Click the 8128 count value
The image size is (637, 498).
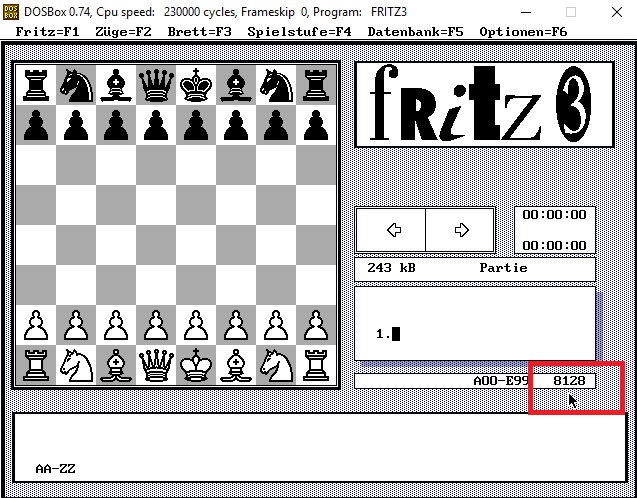pyautogui.click(x=569, y=381)
